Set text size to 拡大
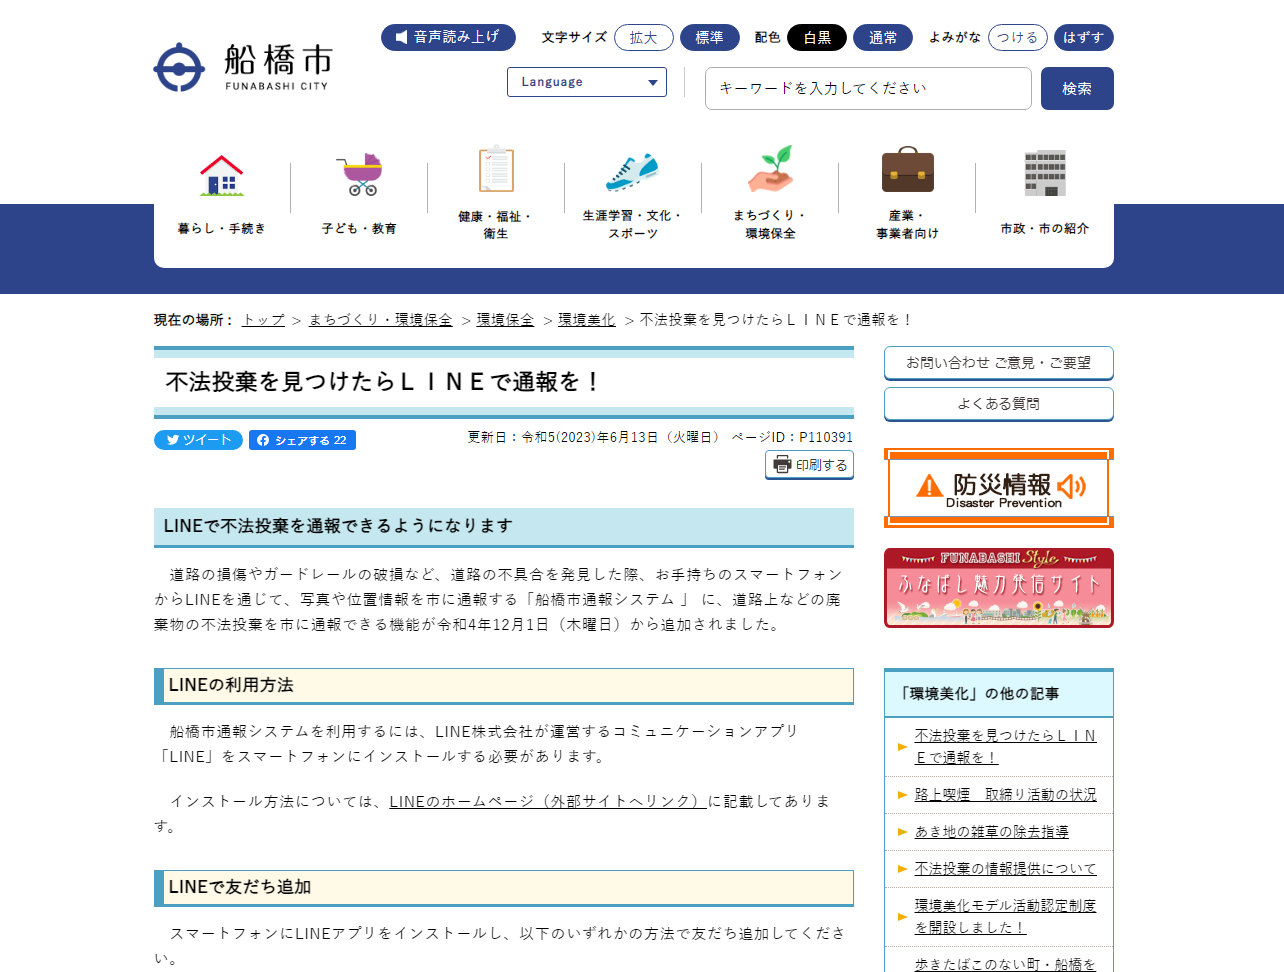 tap(643, 38)
